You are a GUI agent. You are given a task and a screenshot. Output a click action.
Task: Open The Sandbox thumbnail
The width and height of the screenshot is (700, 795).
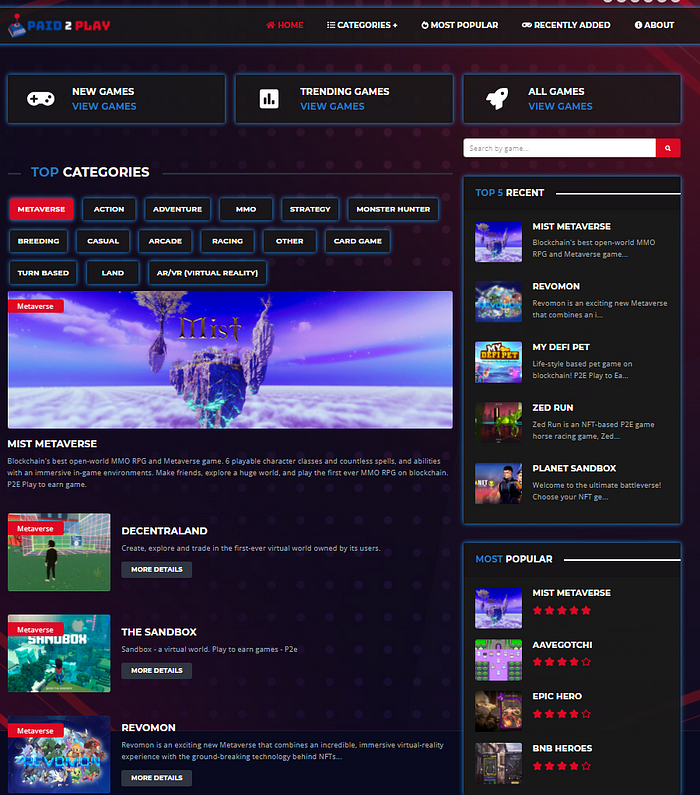click(x=59, y=654)
